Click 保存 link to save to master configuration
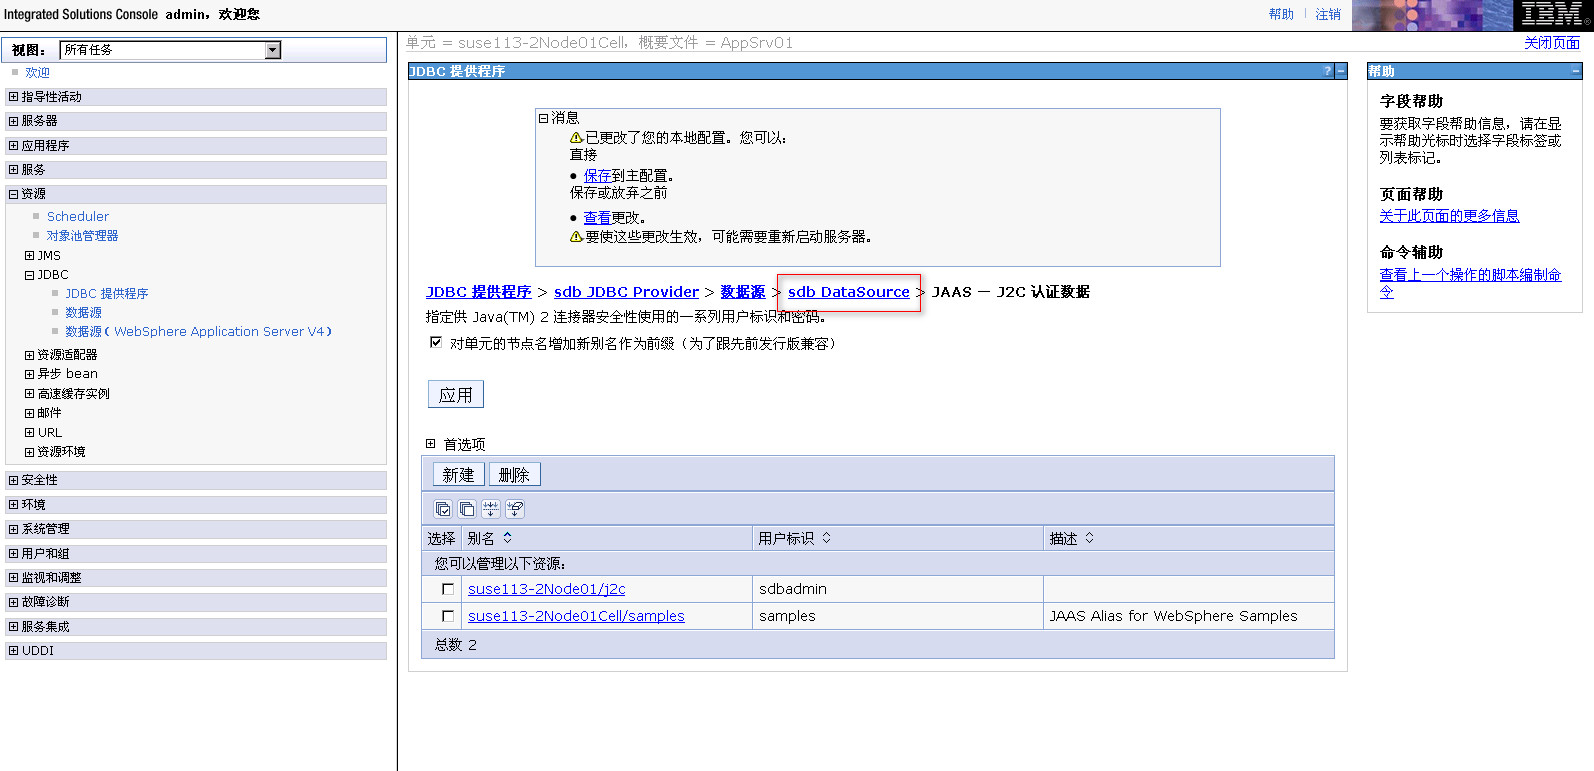1594x771 pixels. tap(597, 176)
